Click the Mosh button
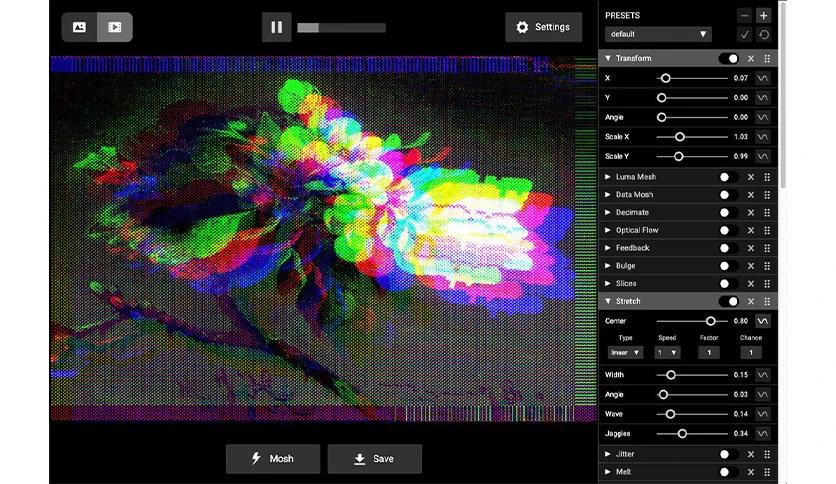836x484 pixels. tap(272, 458)
